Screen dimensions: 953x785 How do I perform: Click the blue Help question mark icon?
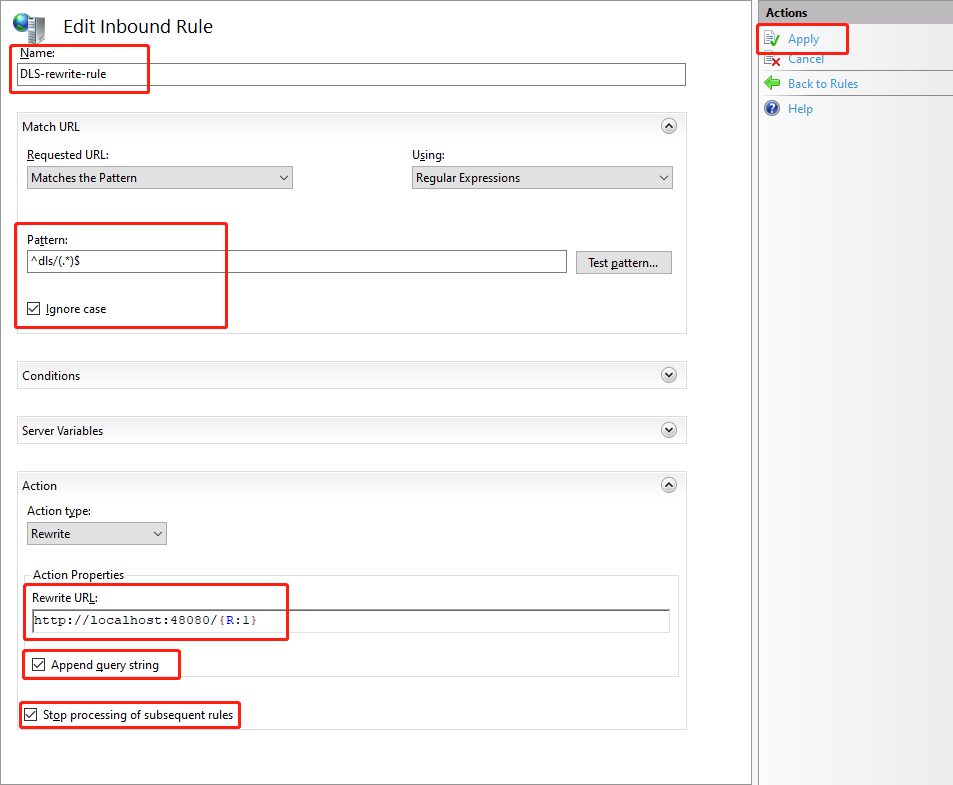point(772,108)
